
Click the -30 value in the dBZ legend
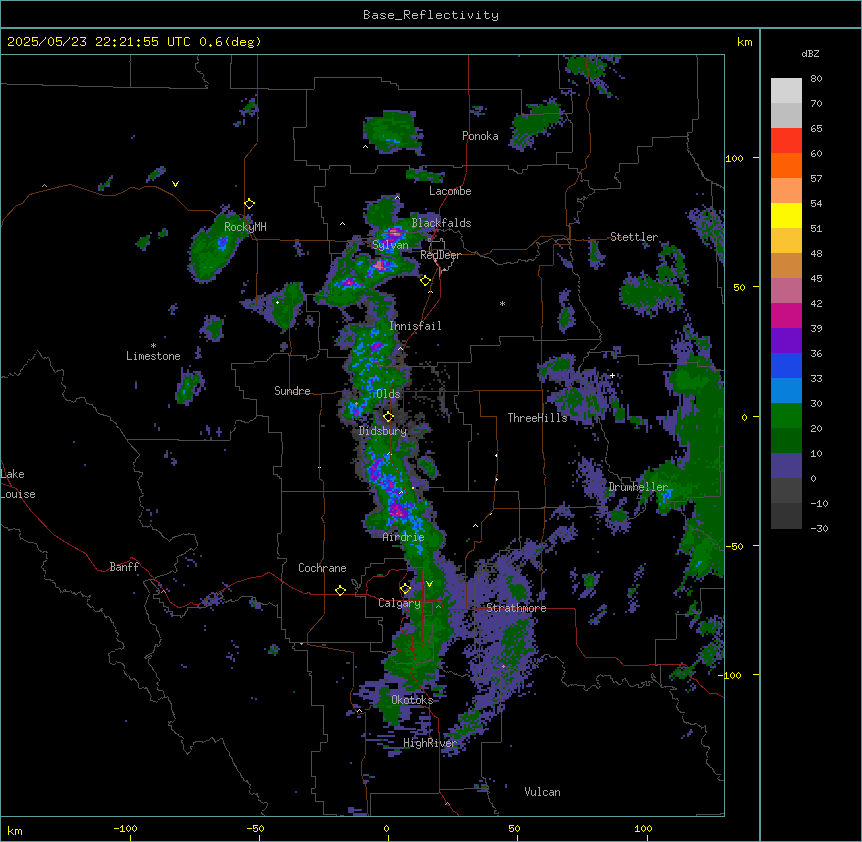pyautogui.click(x=819, y=529)
